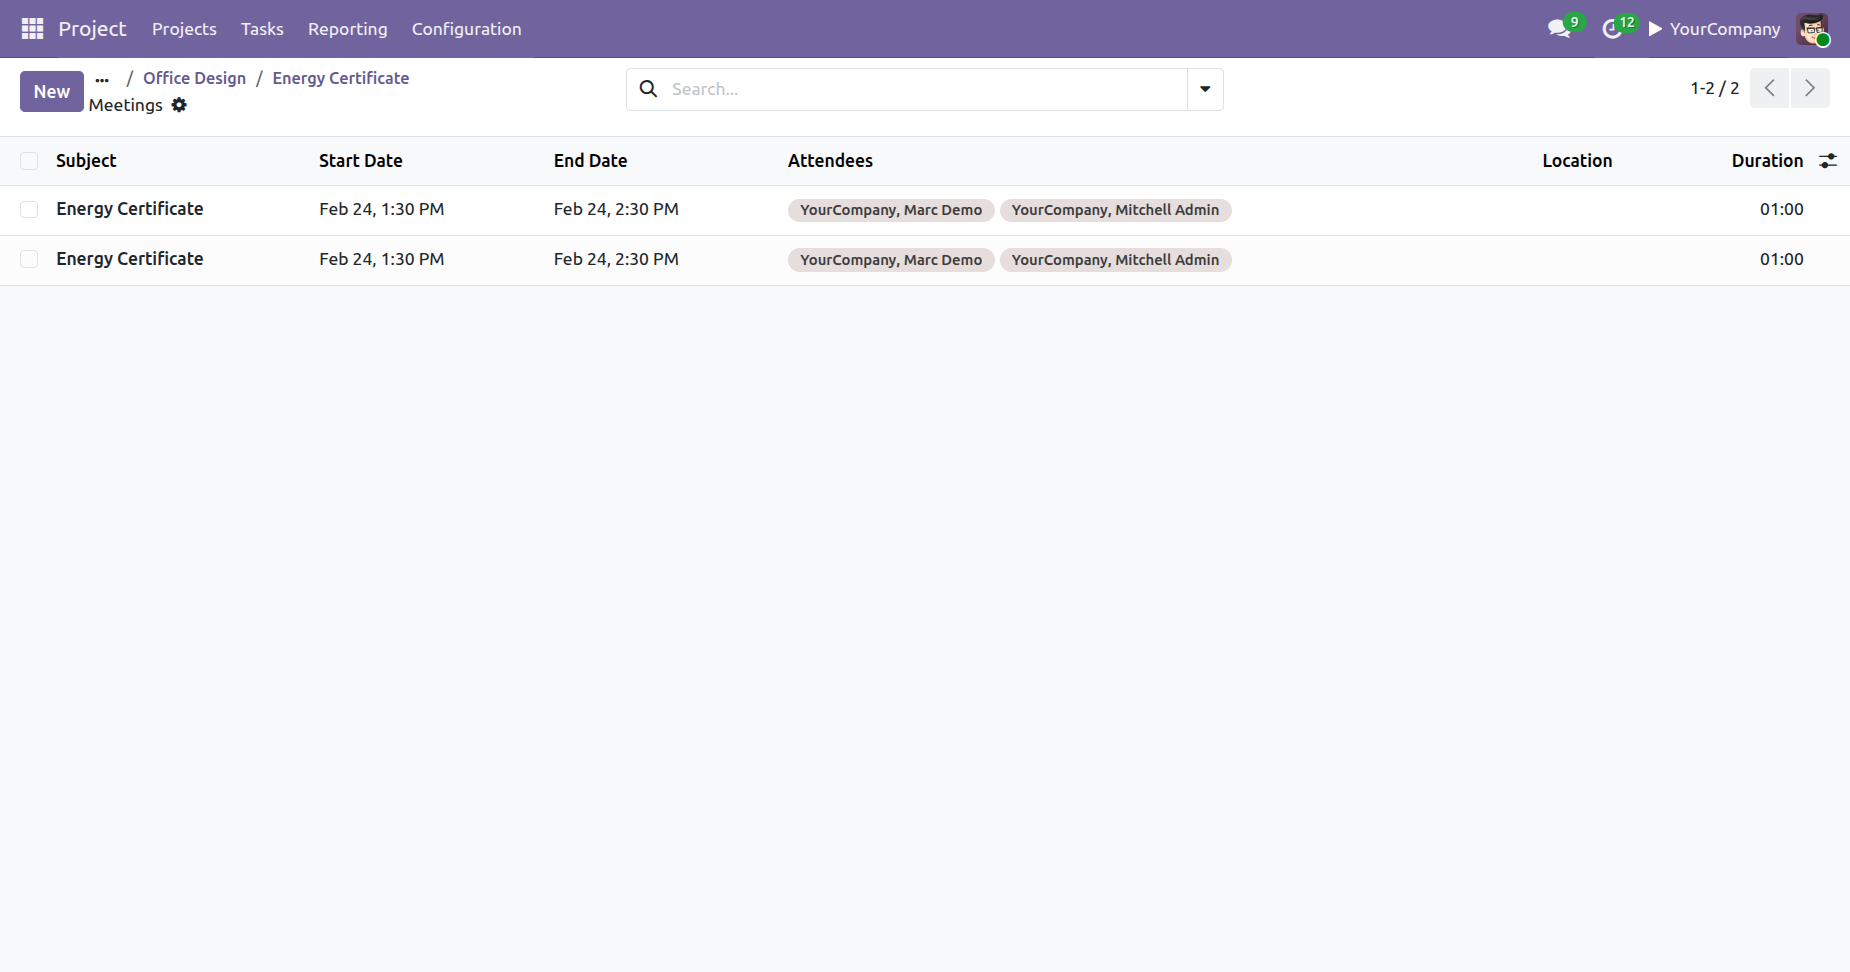The image size is (1850, 972).
Task: Navigate to Office Design breadcrumb link
Action: tap(194, 78)
